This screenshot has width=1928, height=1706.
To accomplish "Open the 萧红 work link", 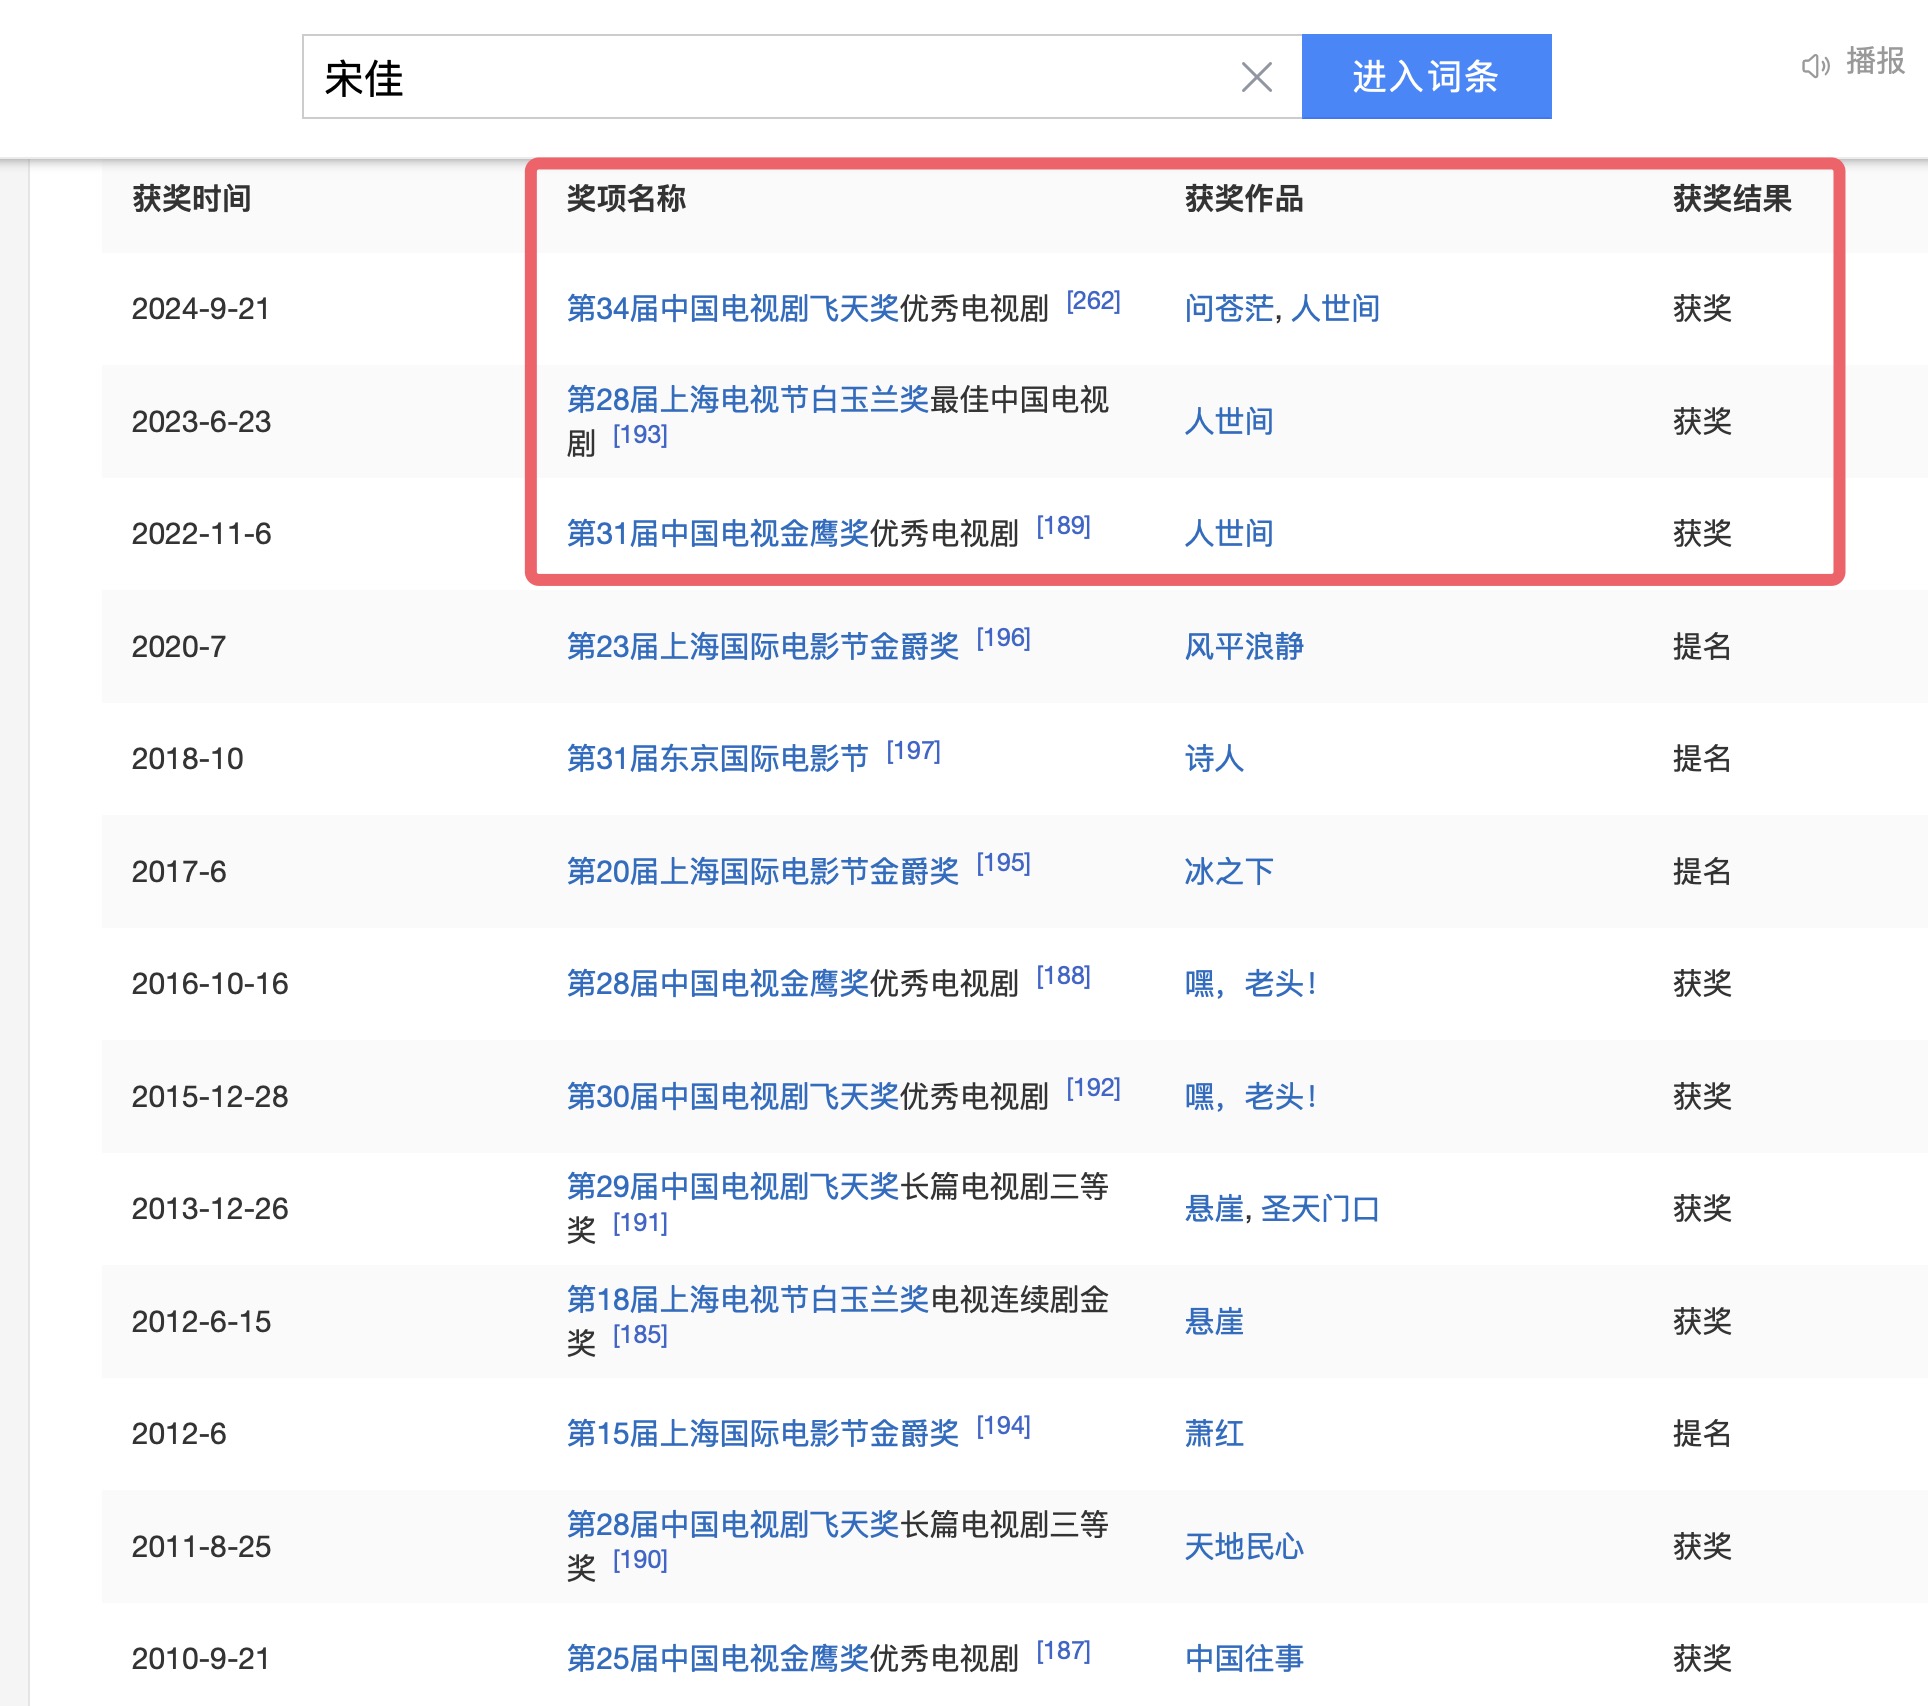I will [x=1214, y=1434].
